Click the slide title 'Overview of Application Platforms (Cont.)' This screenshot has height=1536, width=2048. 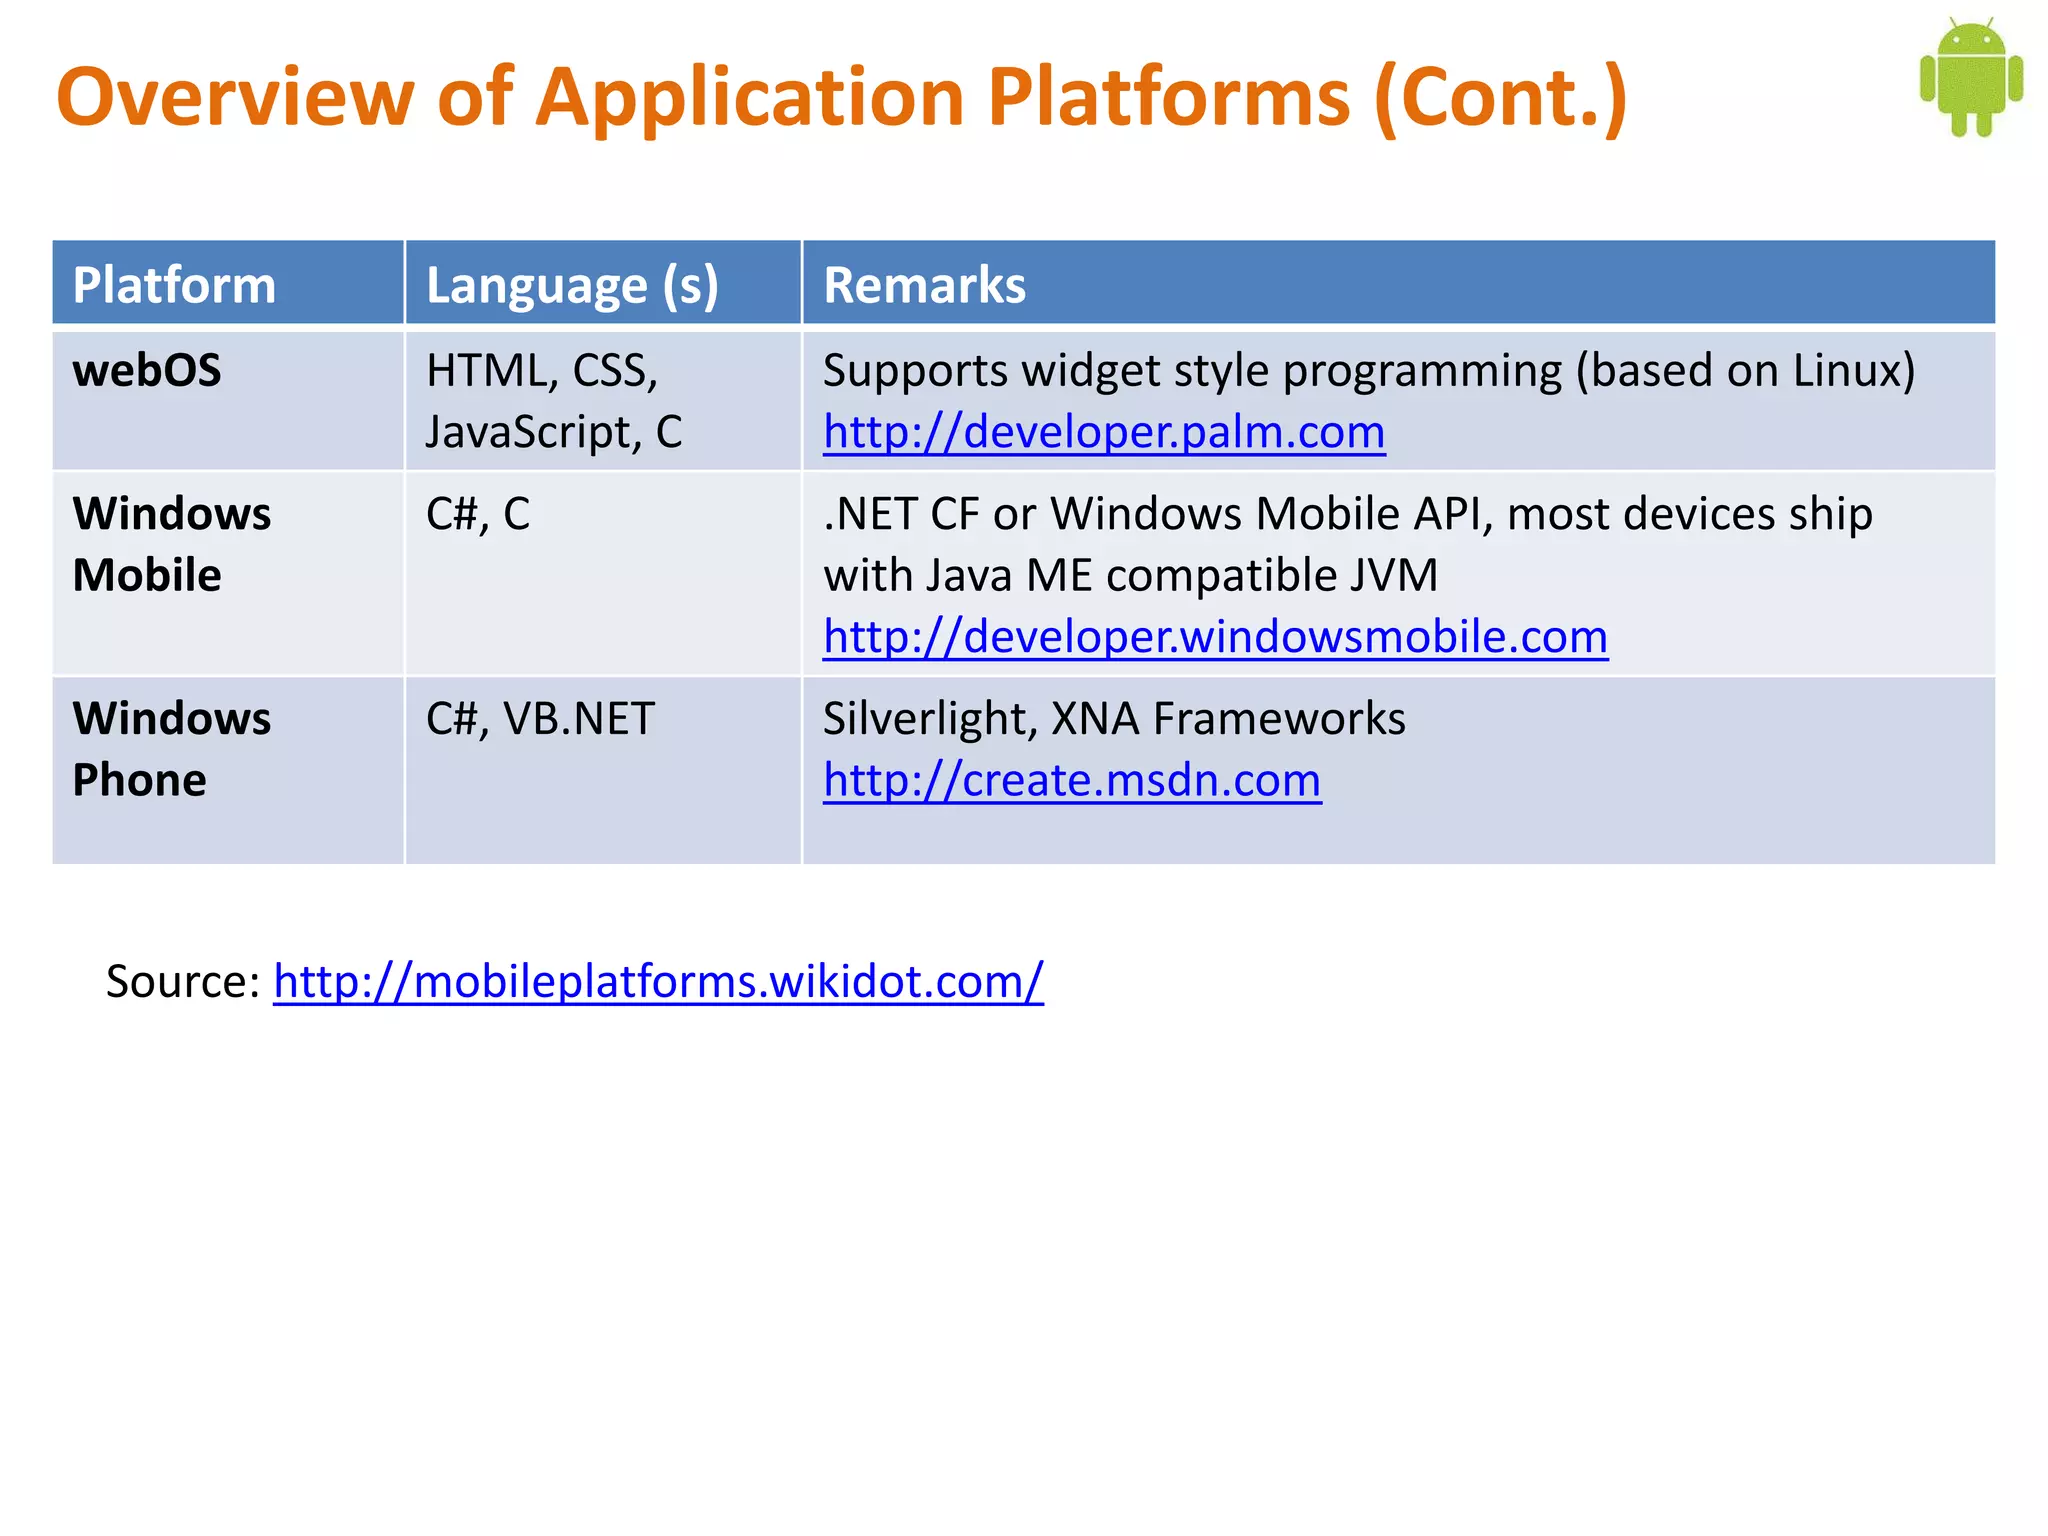pos(842,98)
